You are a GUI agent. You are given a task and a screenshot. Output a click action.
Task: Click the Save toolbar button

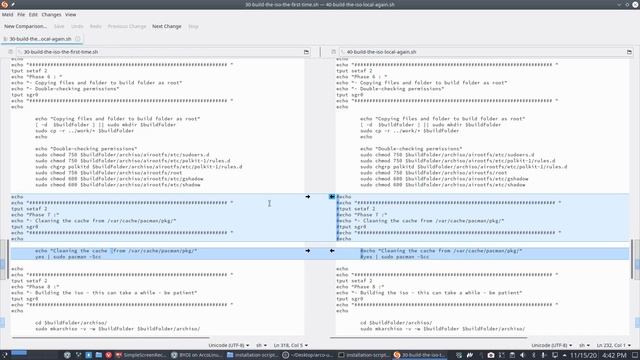tap(59, 26)
